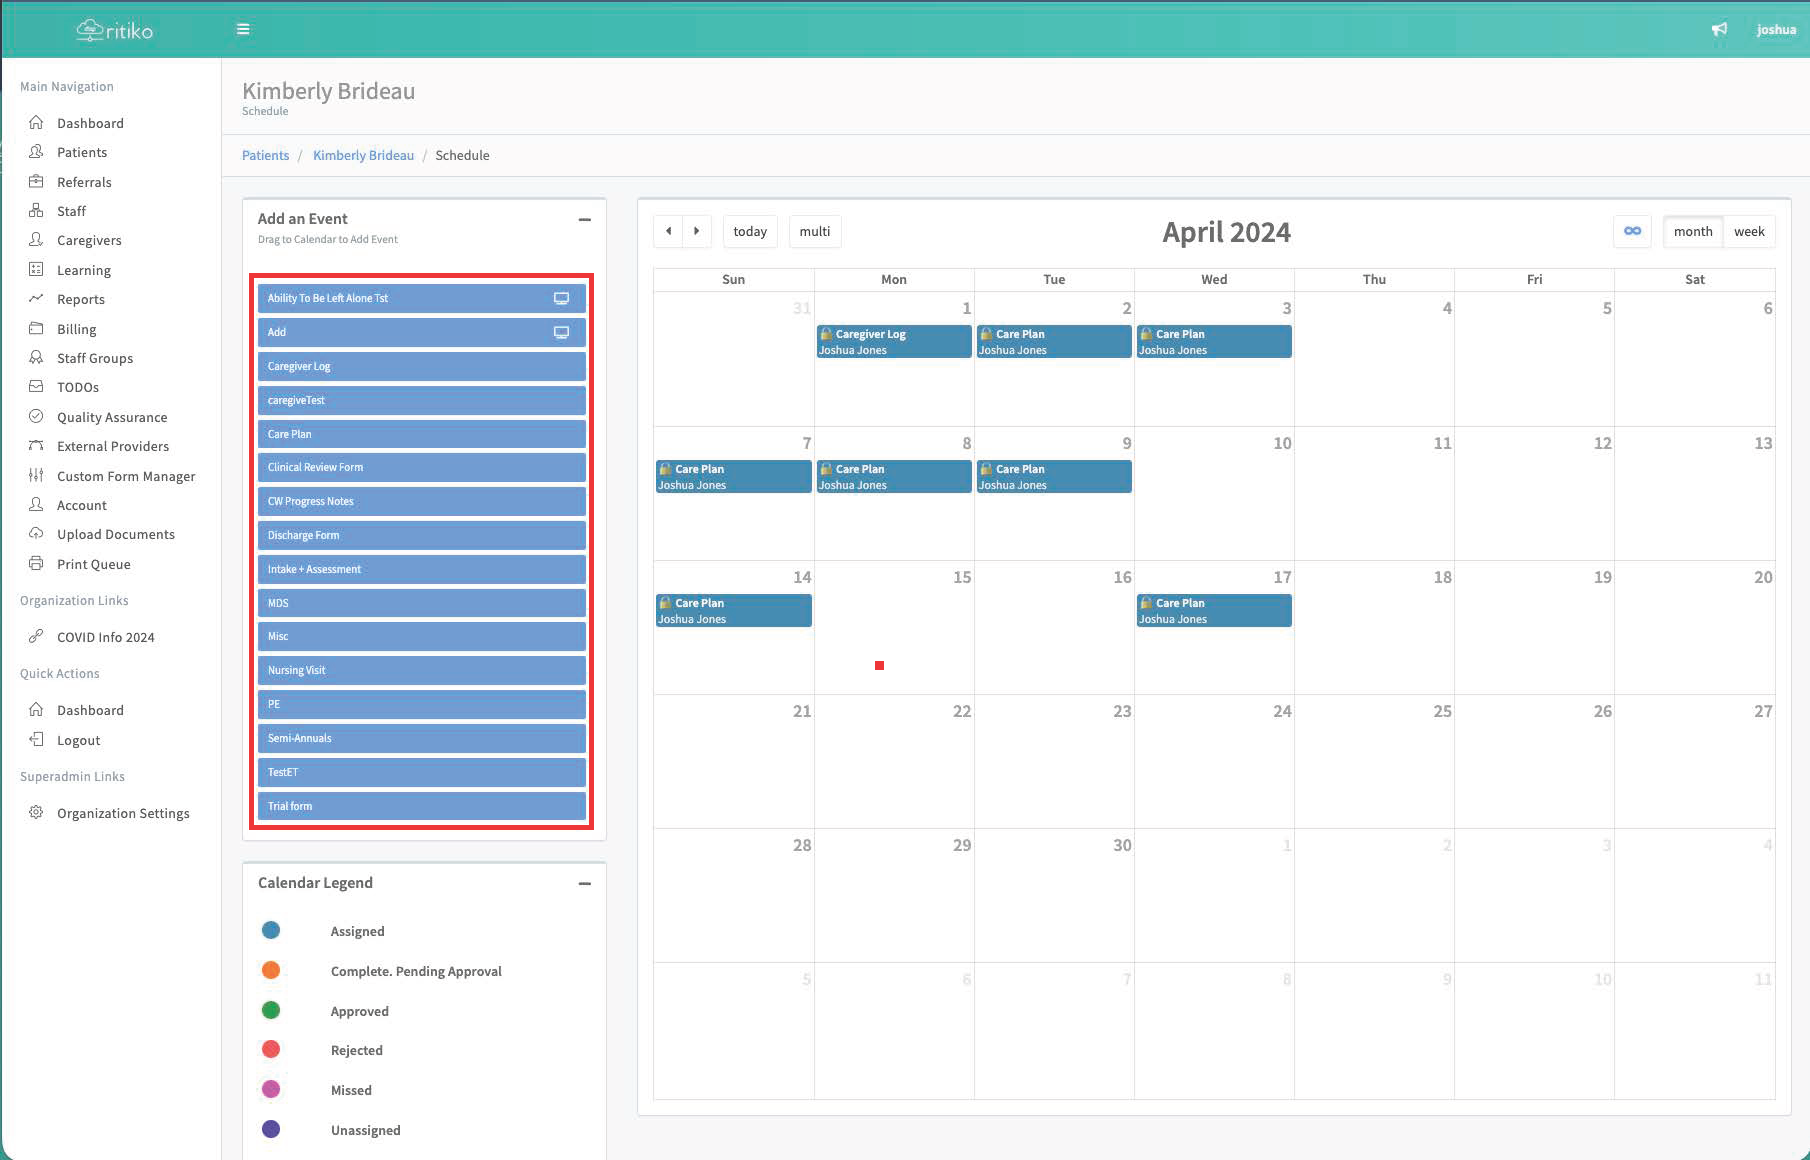Toggle multi selection mode

point(814,231)
